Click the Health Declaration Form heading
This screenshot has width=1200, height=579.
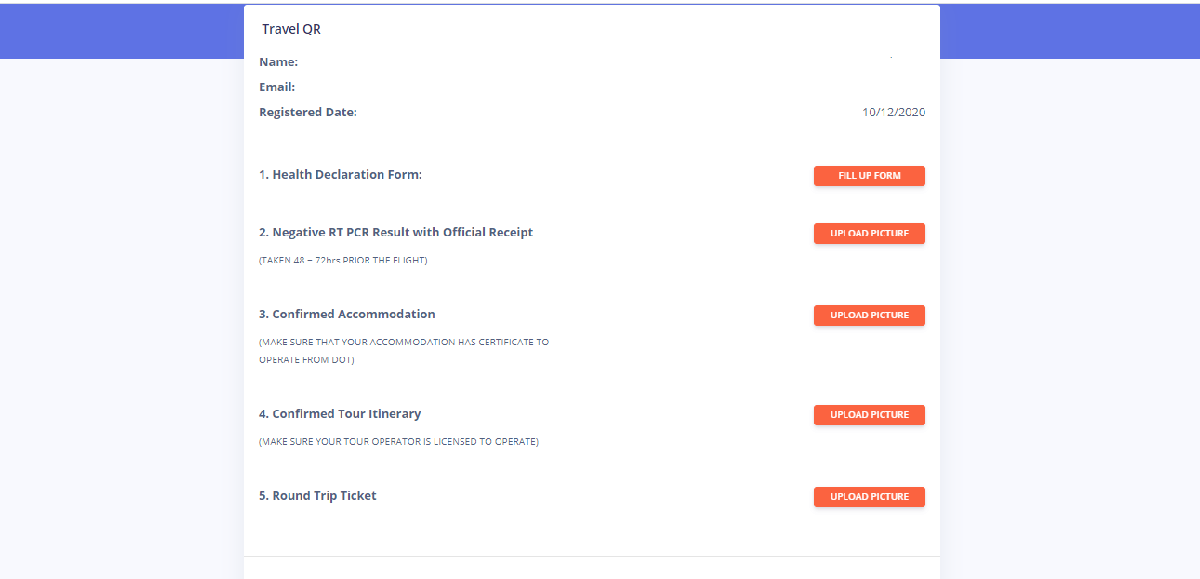tap(340, 175)
